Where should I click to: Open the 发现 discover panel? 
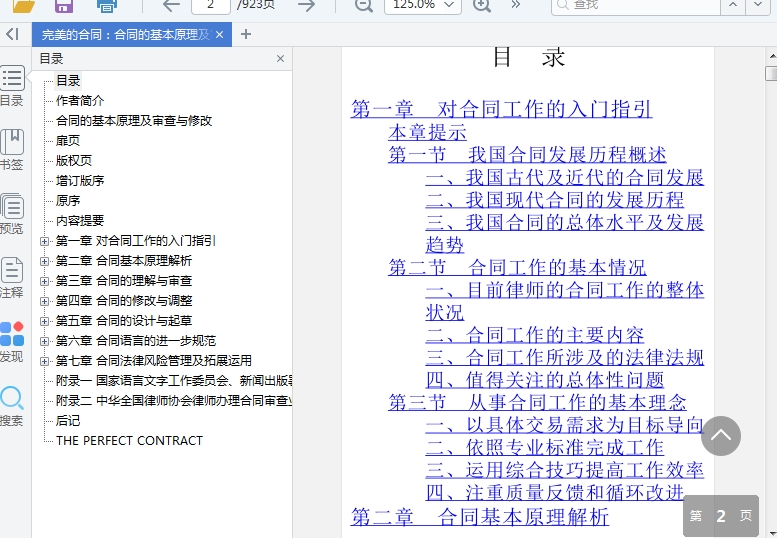[x=12, y=341]
